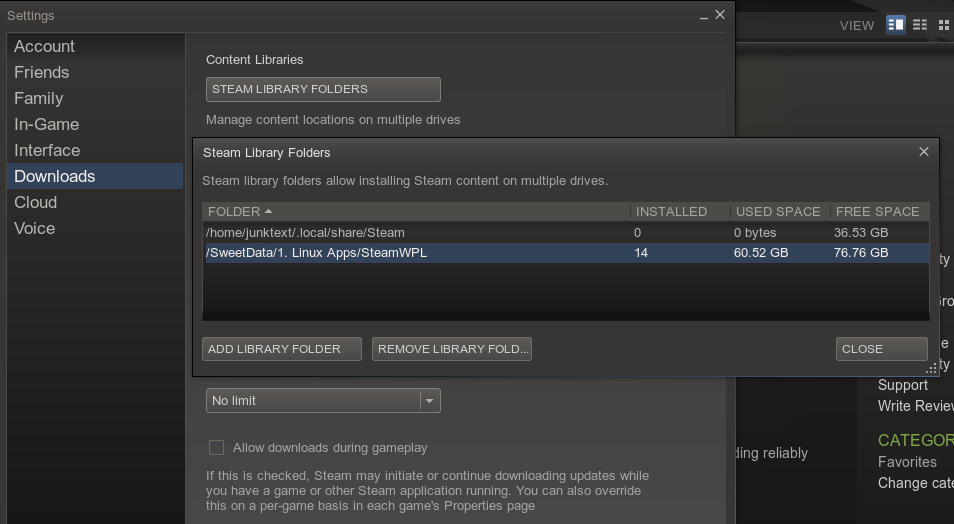This screenshot has height=524, width=954.
Task: Select /home/junktext/.local/share/Steam folder row
Action: 566,232
